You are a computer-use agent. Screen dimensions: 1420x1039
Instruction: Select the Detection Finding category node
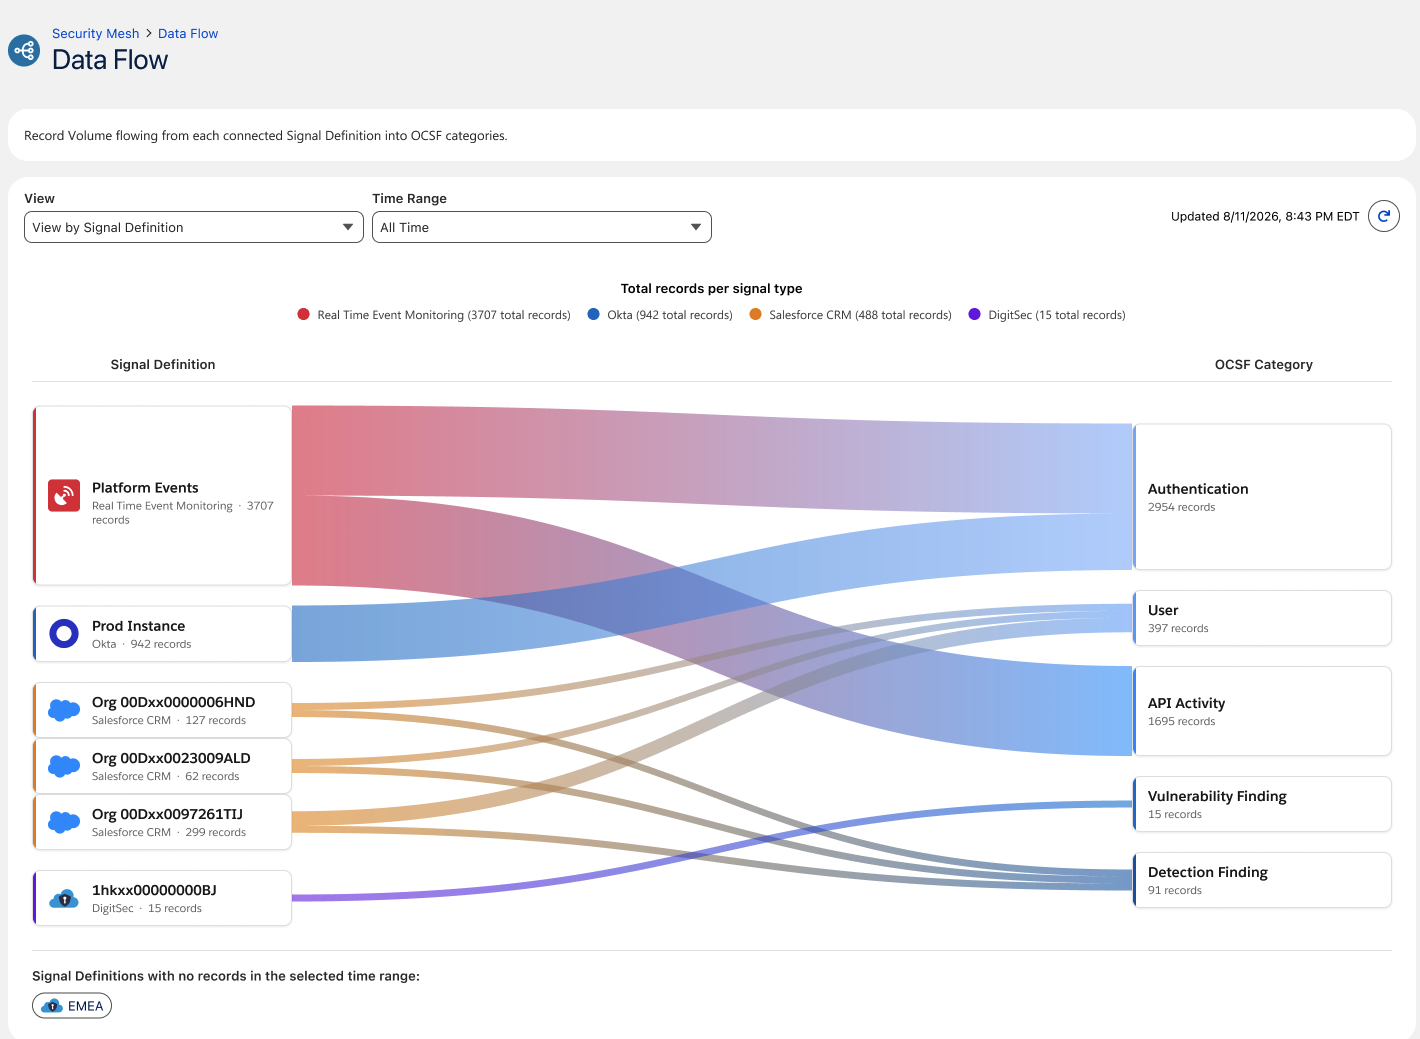point(1262,880)
